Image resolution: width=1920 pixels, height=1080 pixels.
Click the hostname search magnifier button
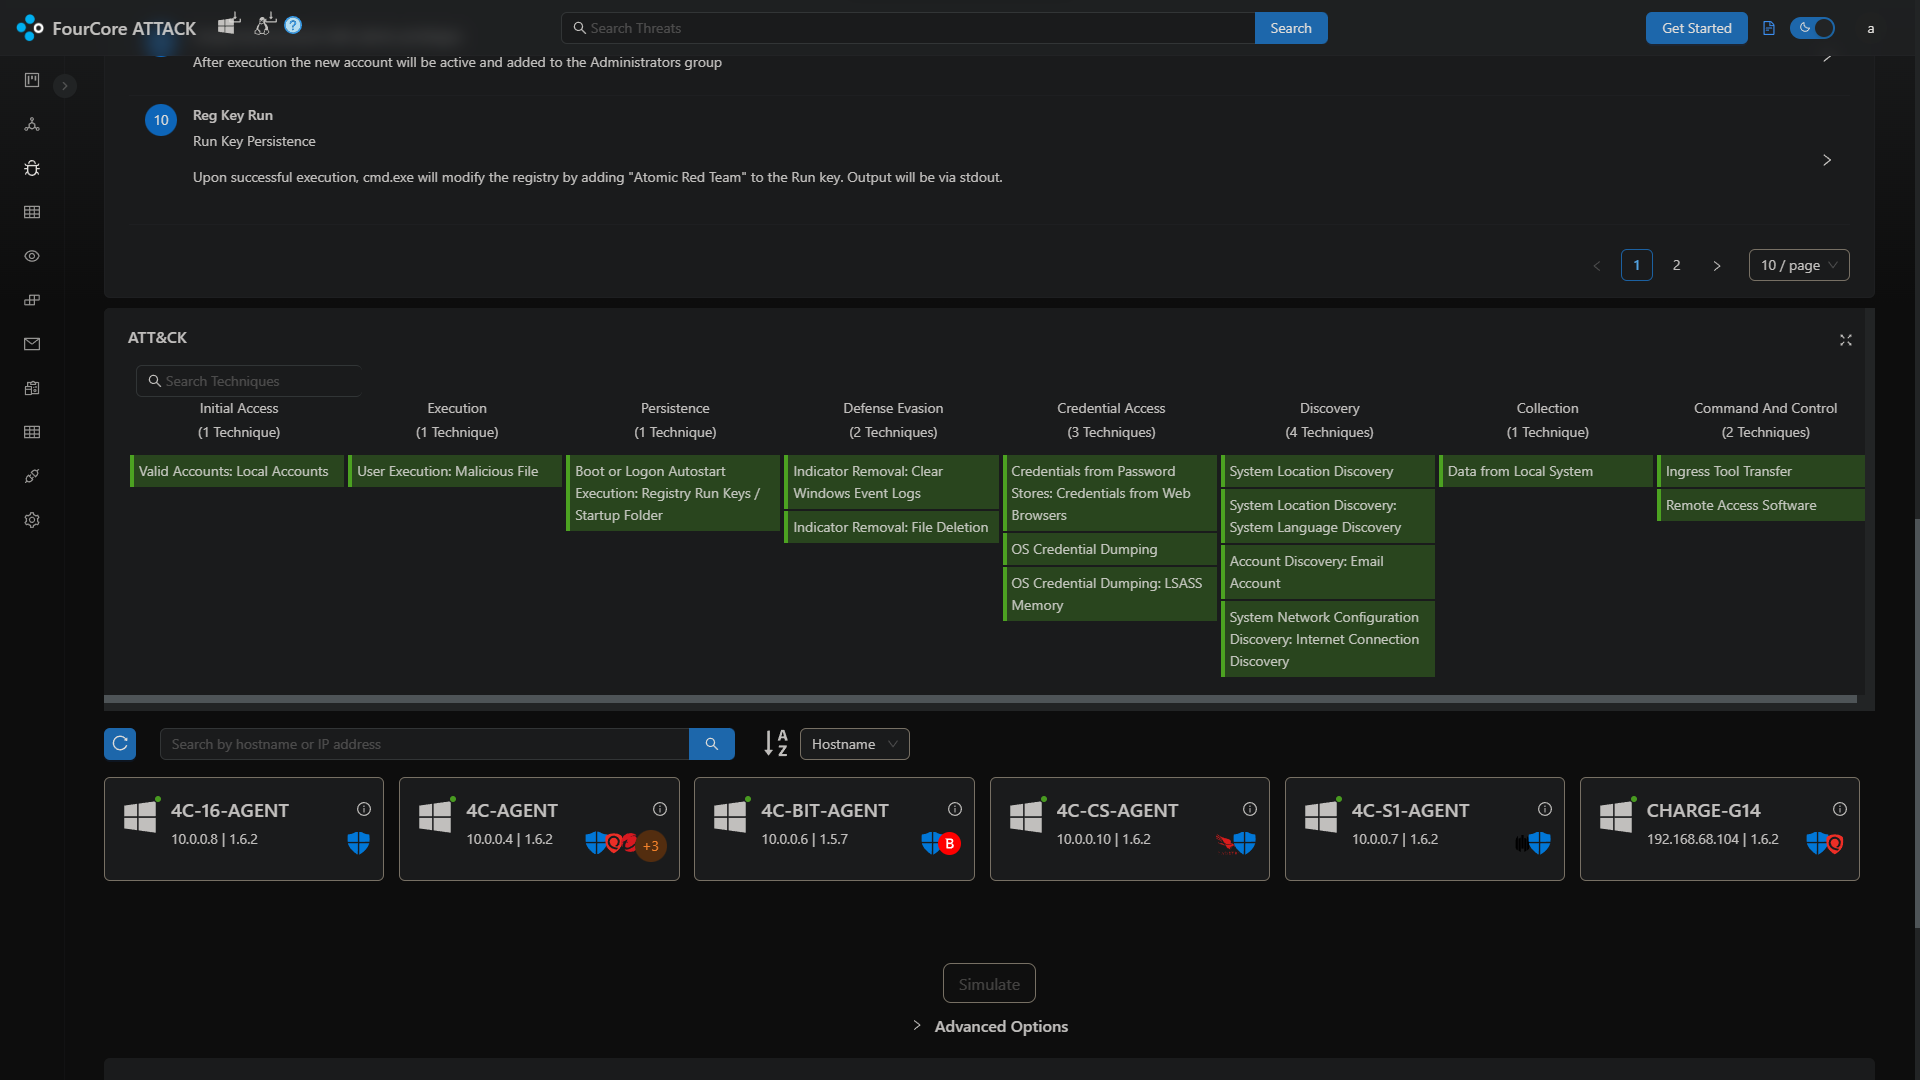(712, 744)
